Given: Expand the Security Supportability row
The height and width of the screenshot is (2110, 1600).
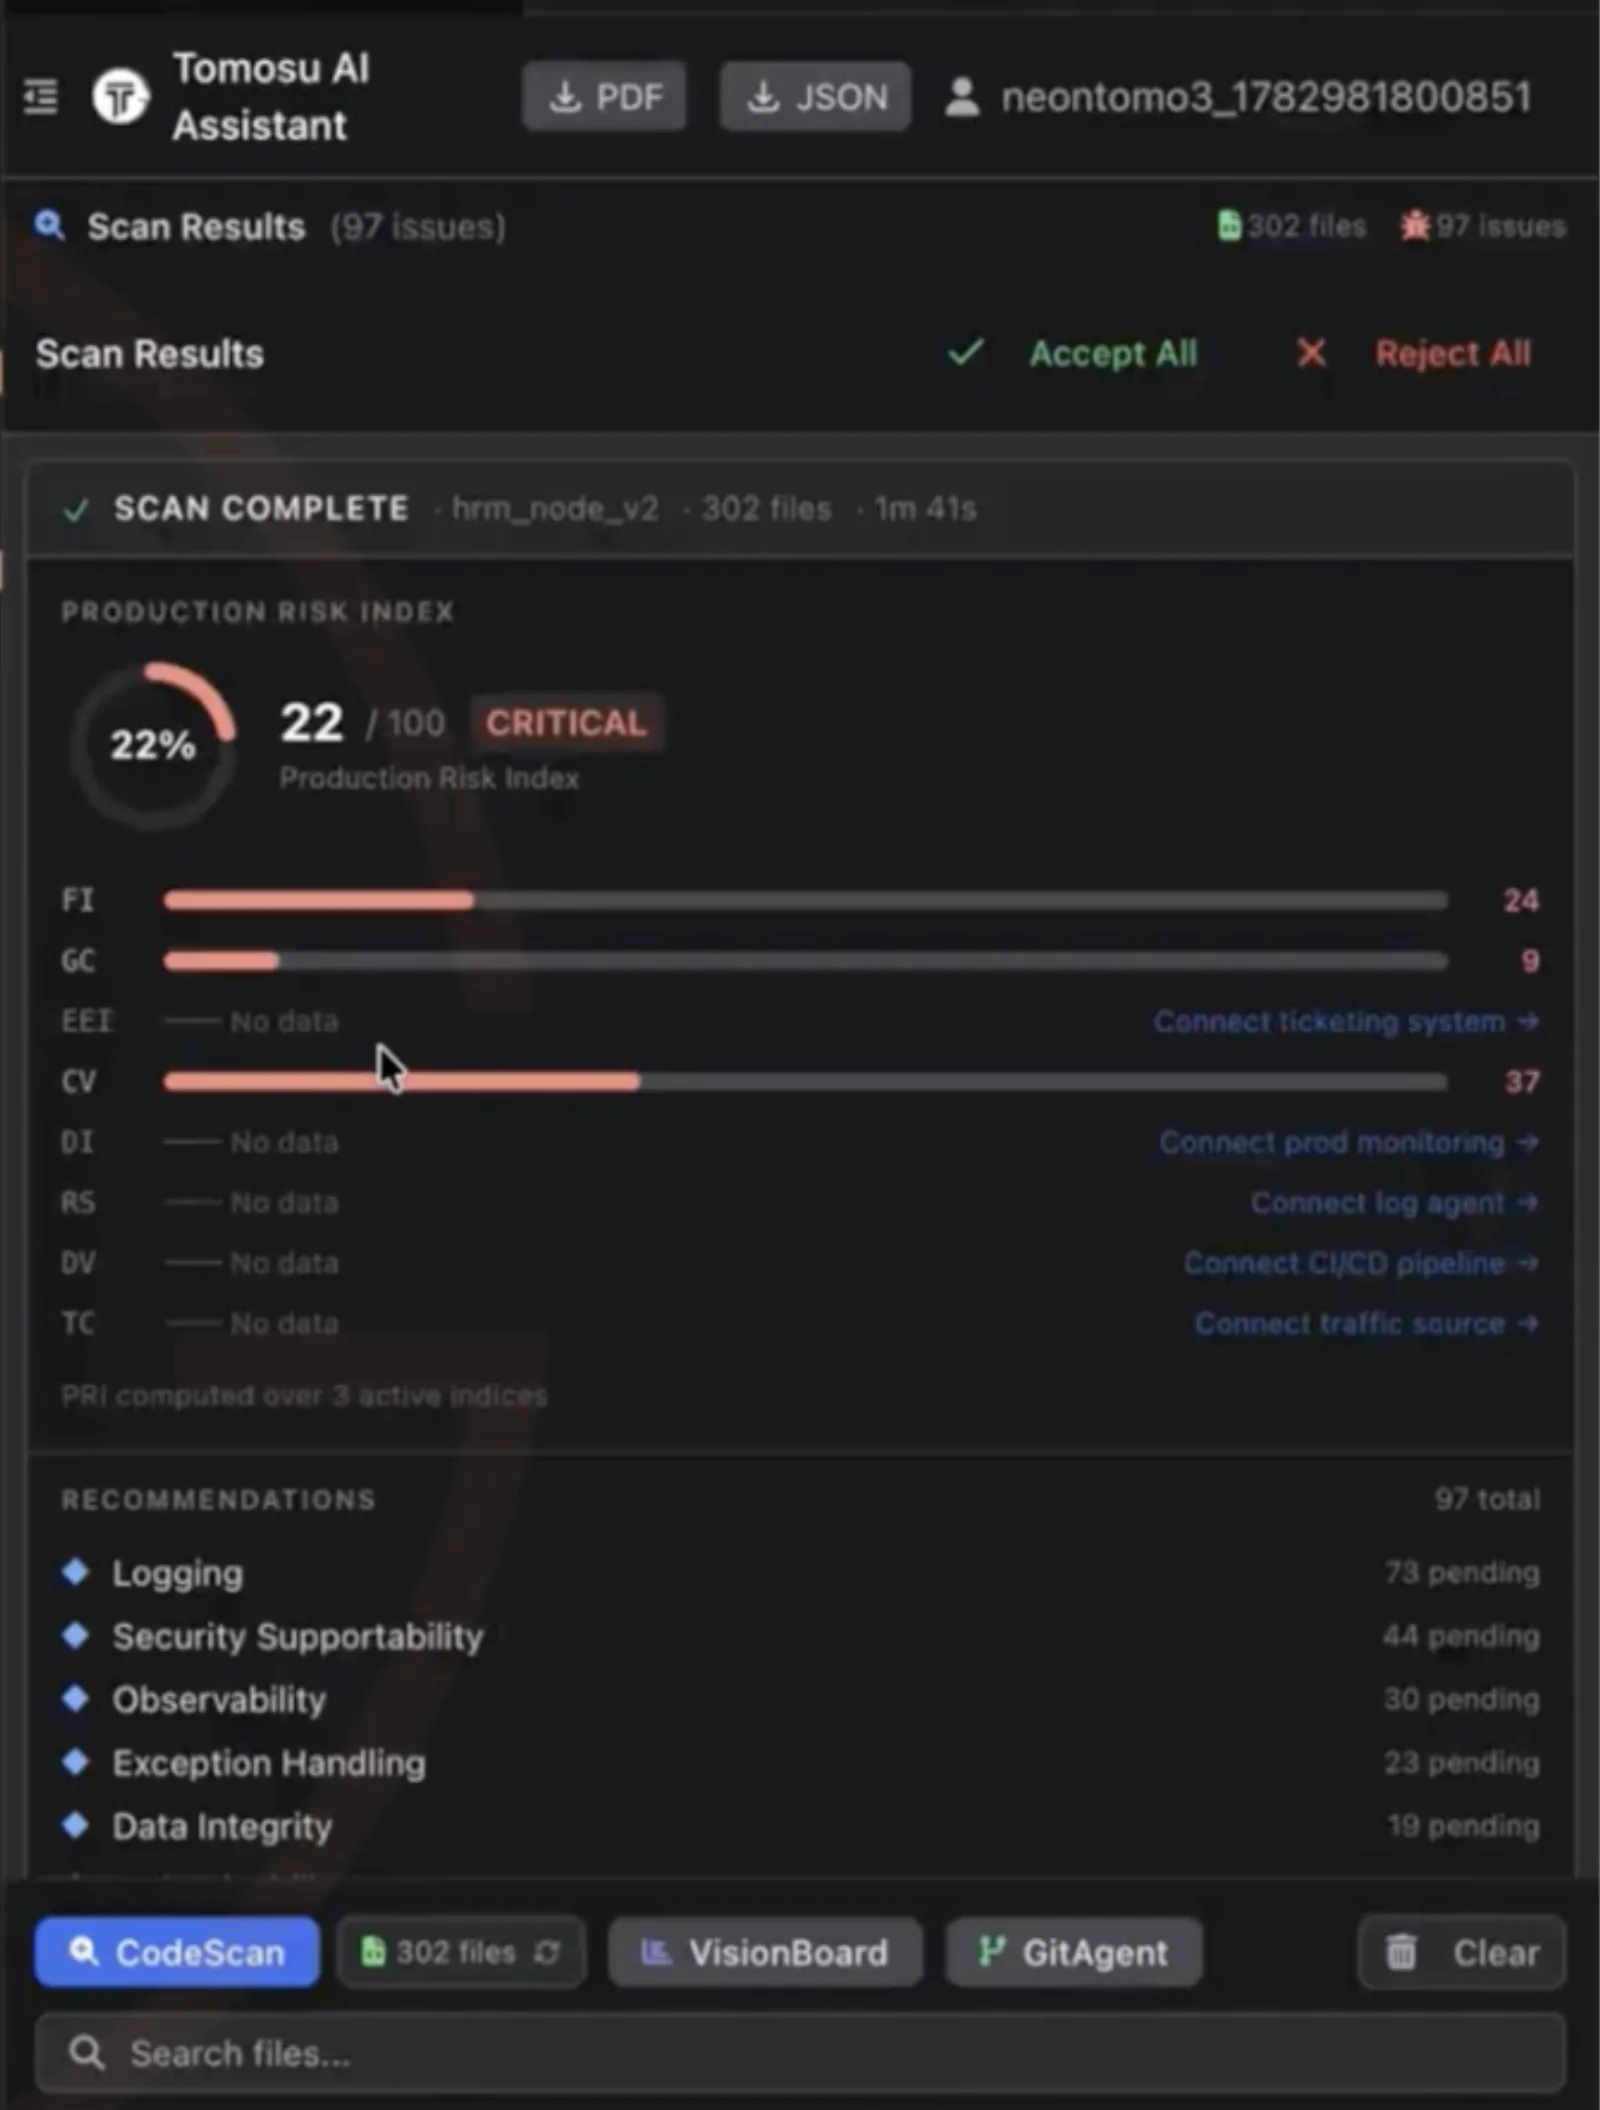Looking at the screenshot, I should (x=800, y=1637).
